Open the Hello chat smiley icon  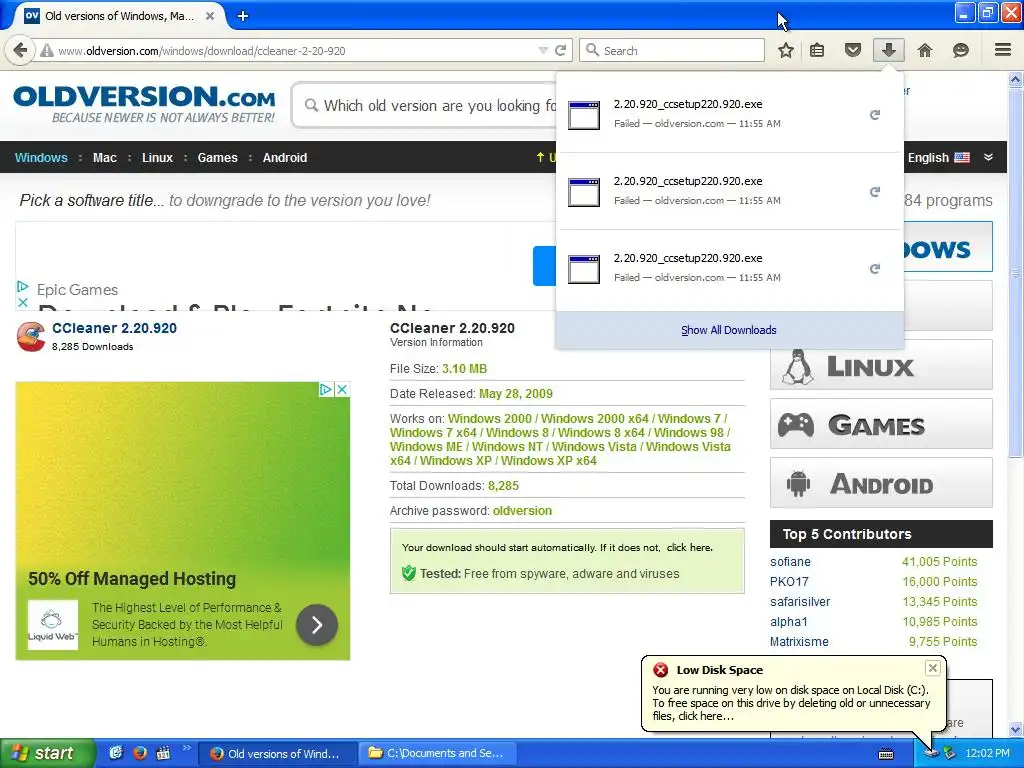960,50
